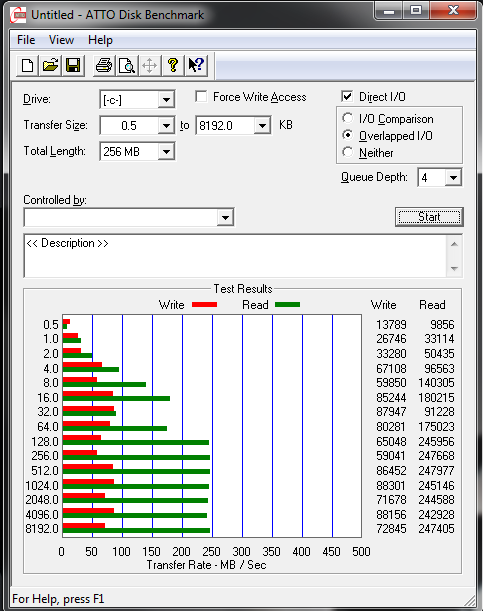Click the move/crosshair arrows toolbar icon

pos(150,65)
